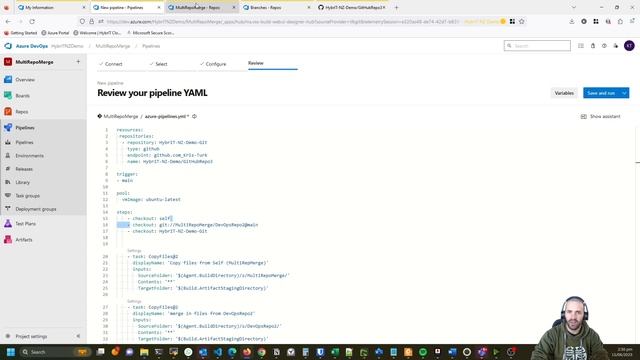Click the rename icon next to azure-pipelines.yml

(x=194, y=116)
